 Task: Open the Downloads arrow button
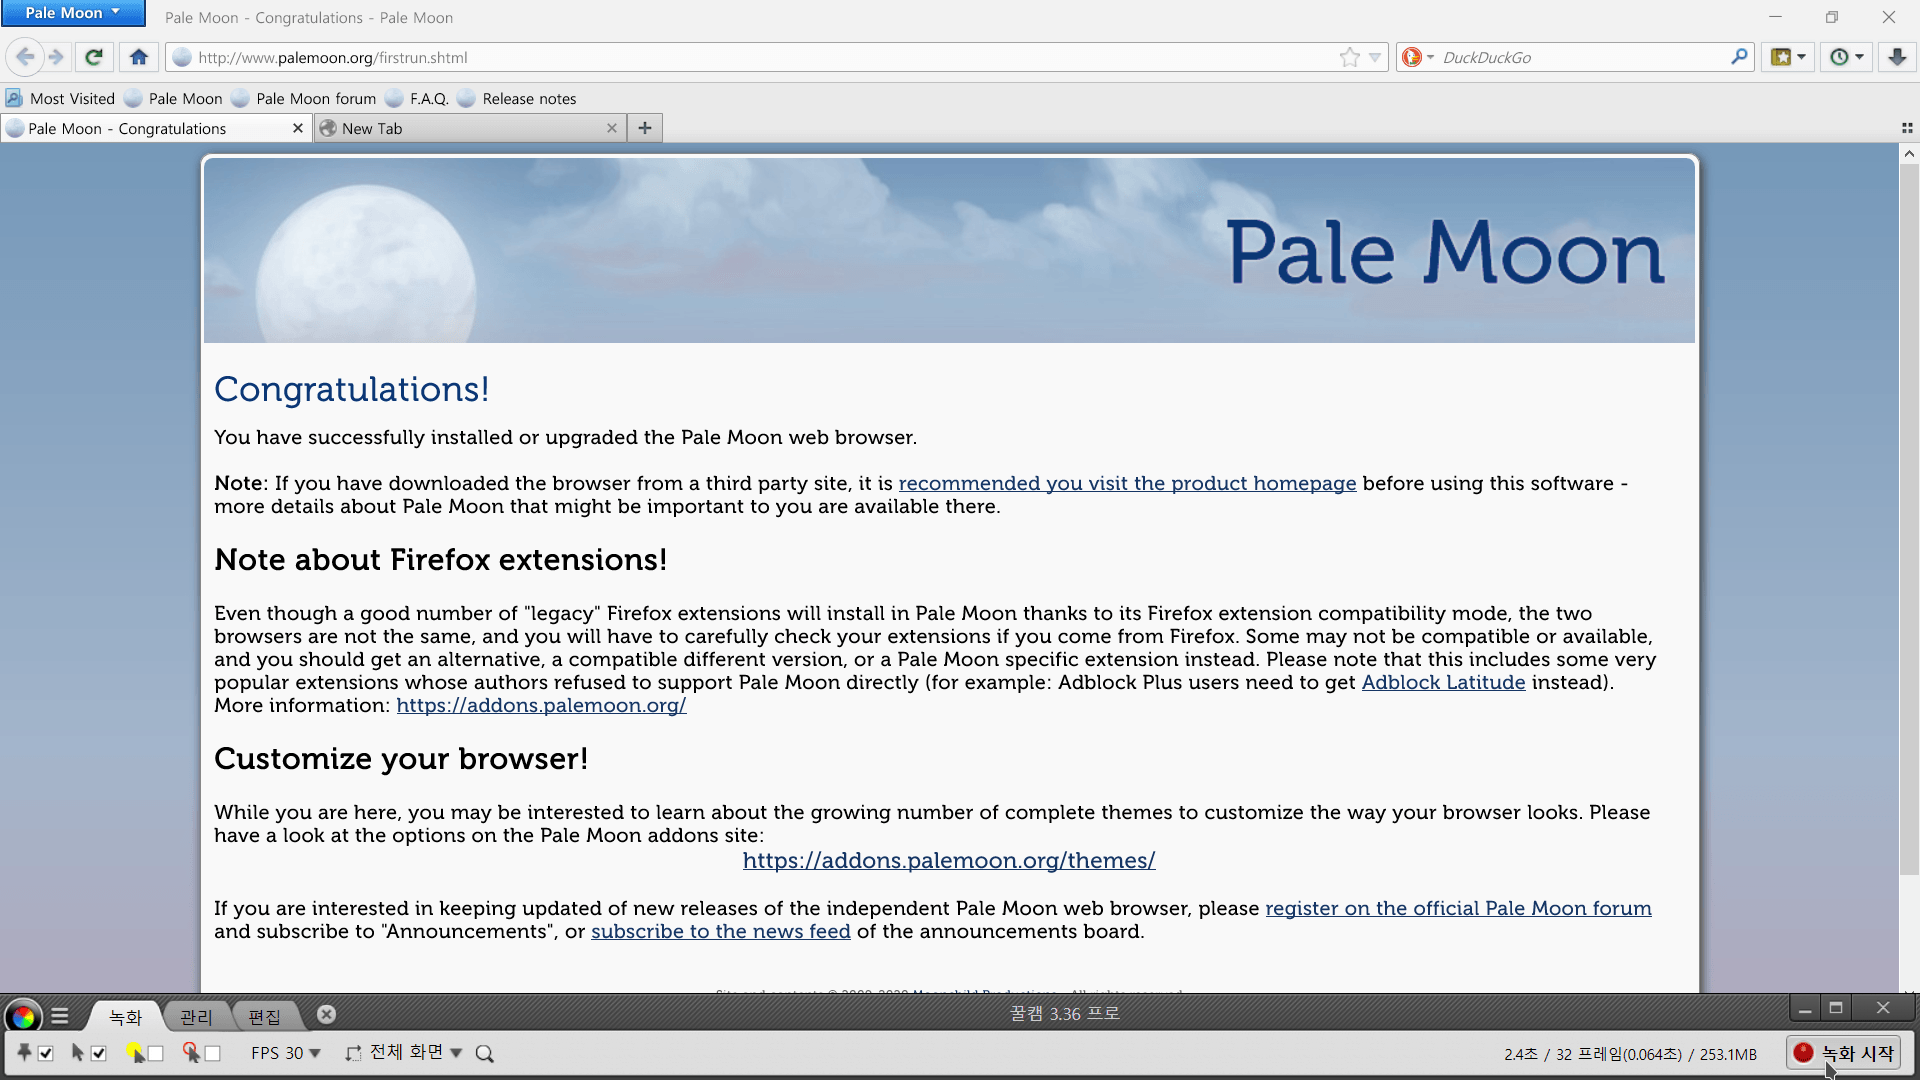point(1896,57)
